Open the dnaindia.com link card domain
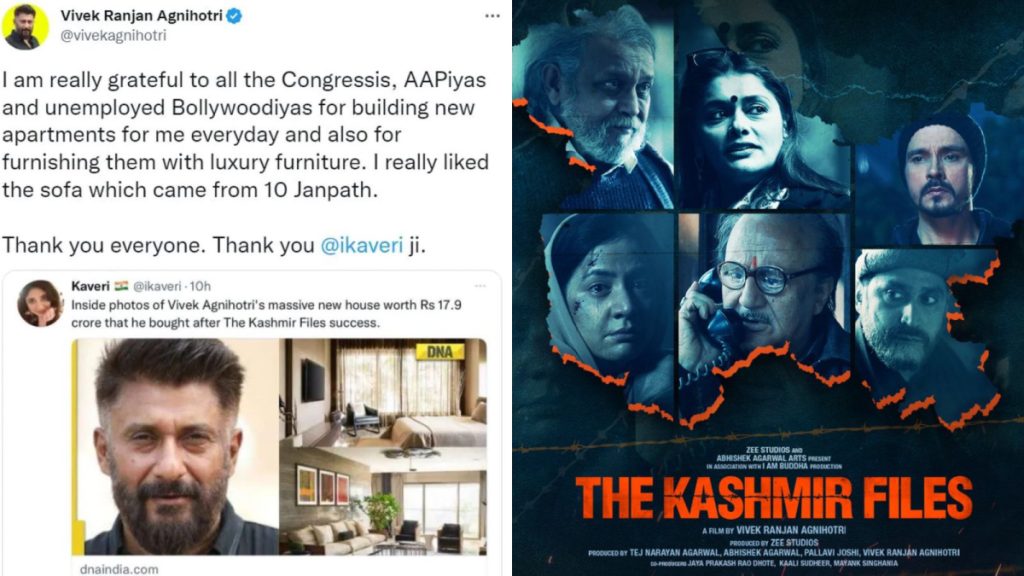Screen dimensions: 1024x576 [x=119, y=569]
